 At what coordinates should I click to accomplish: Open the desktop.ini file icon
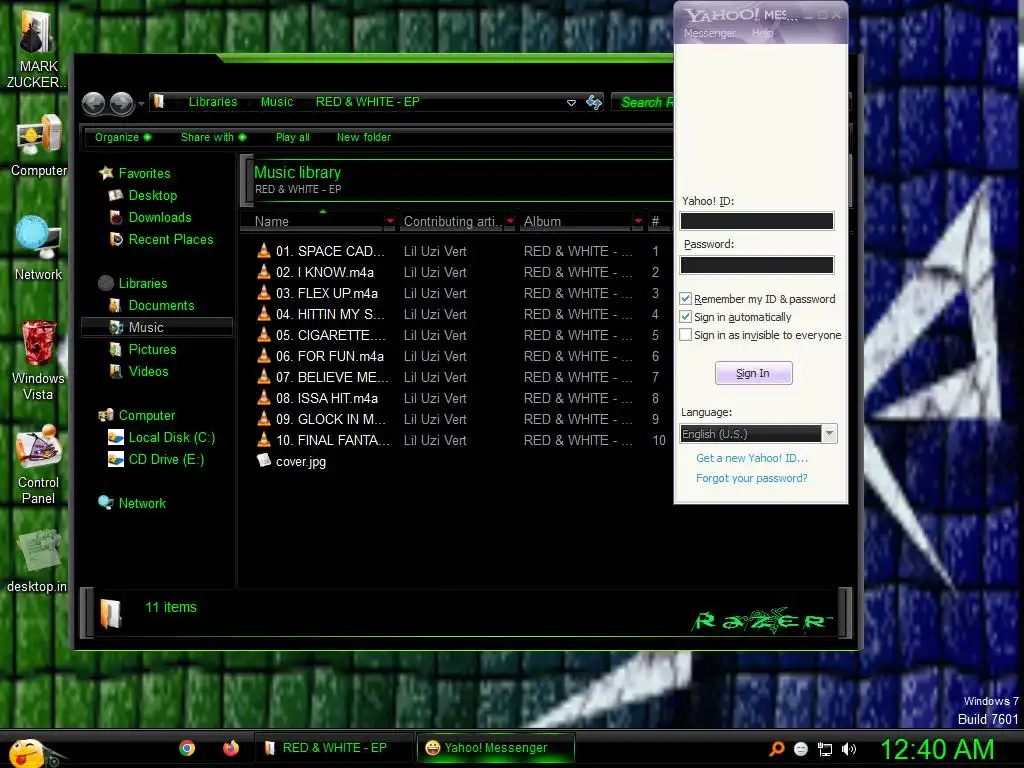38,551
